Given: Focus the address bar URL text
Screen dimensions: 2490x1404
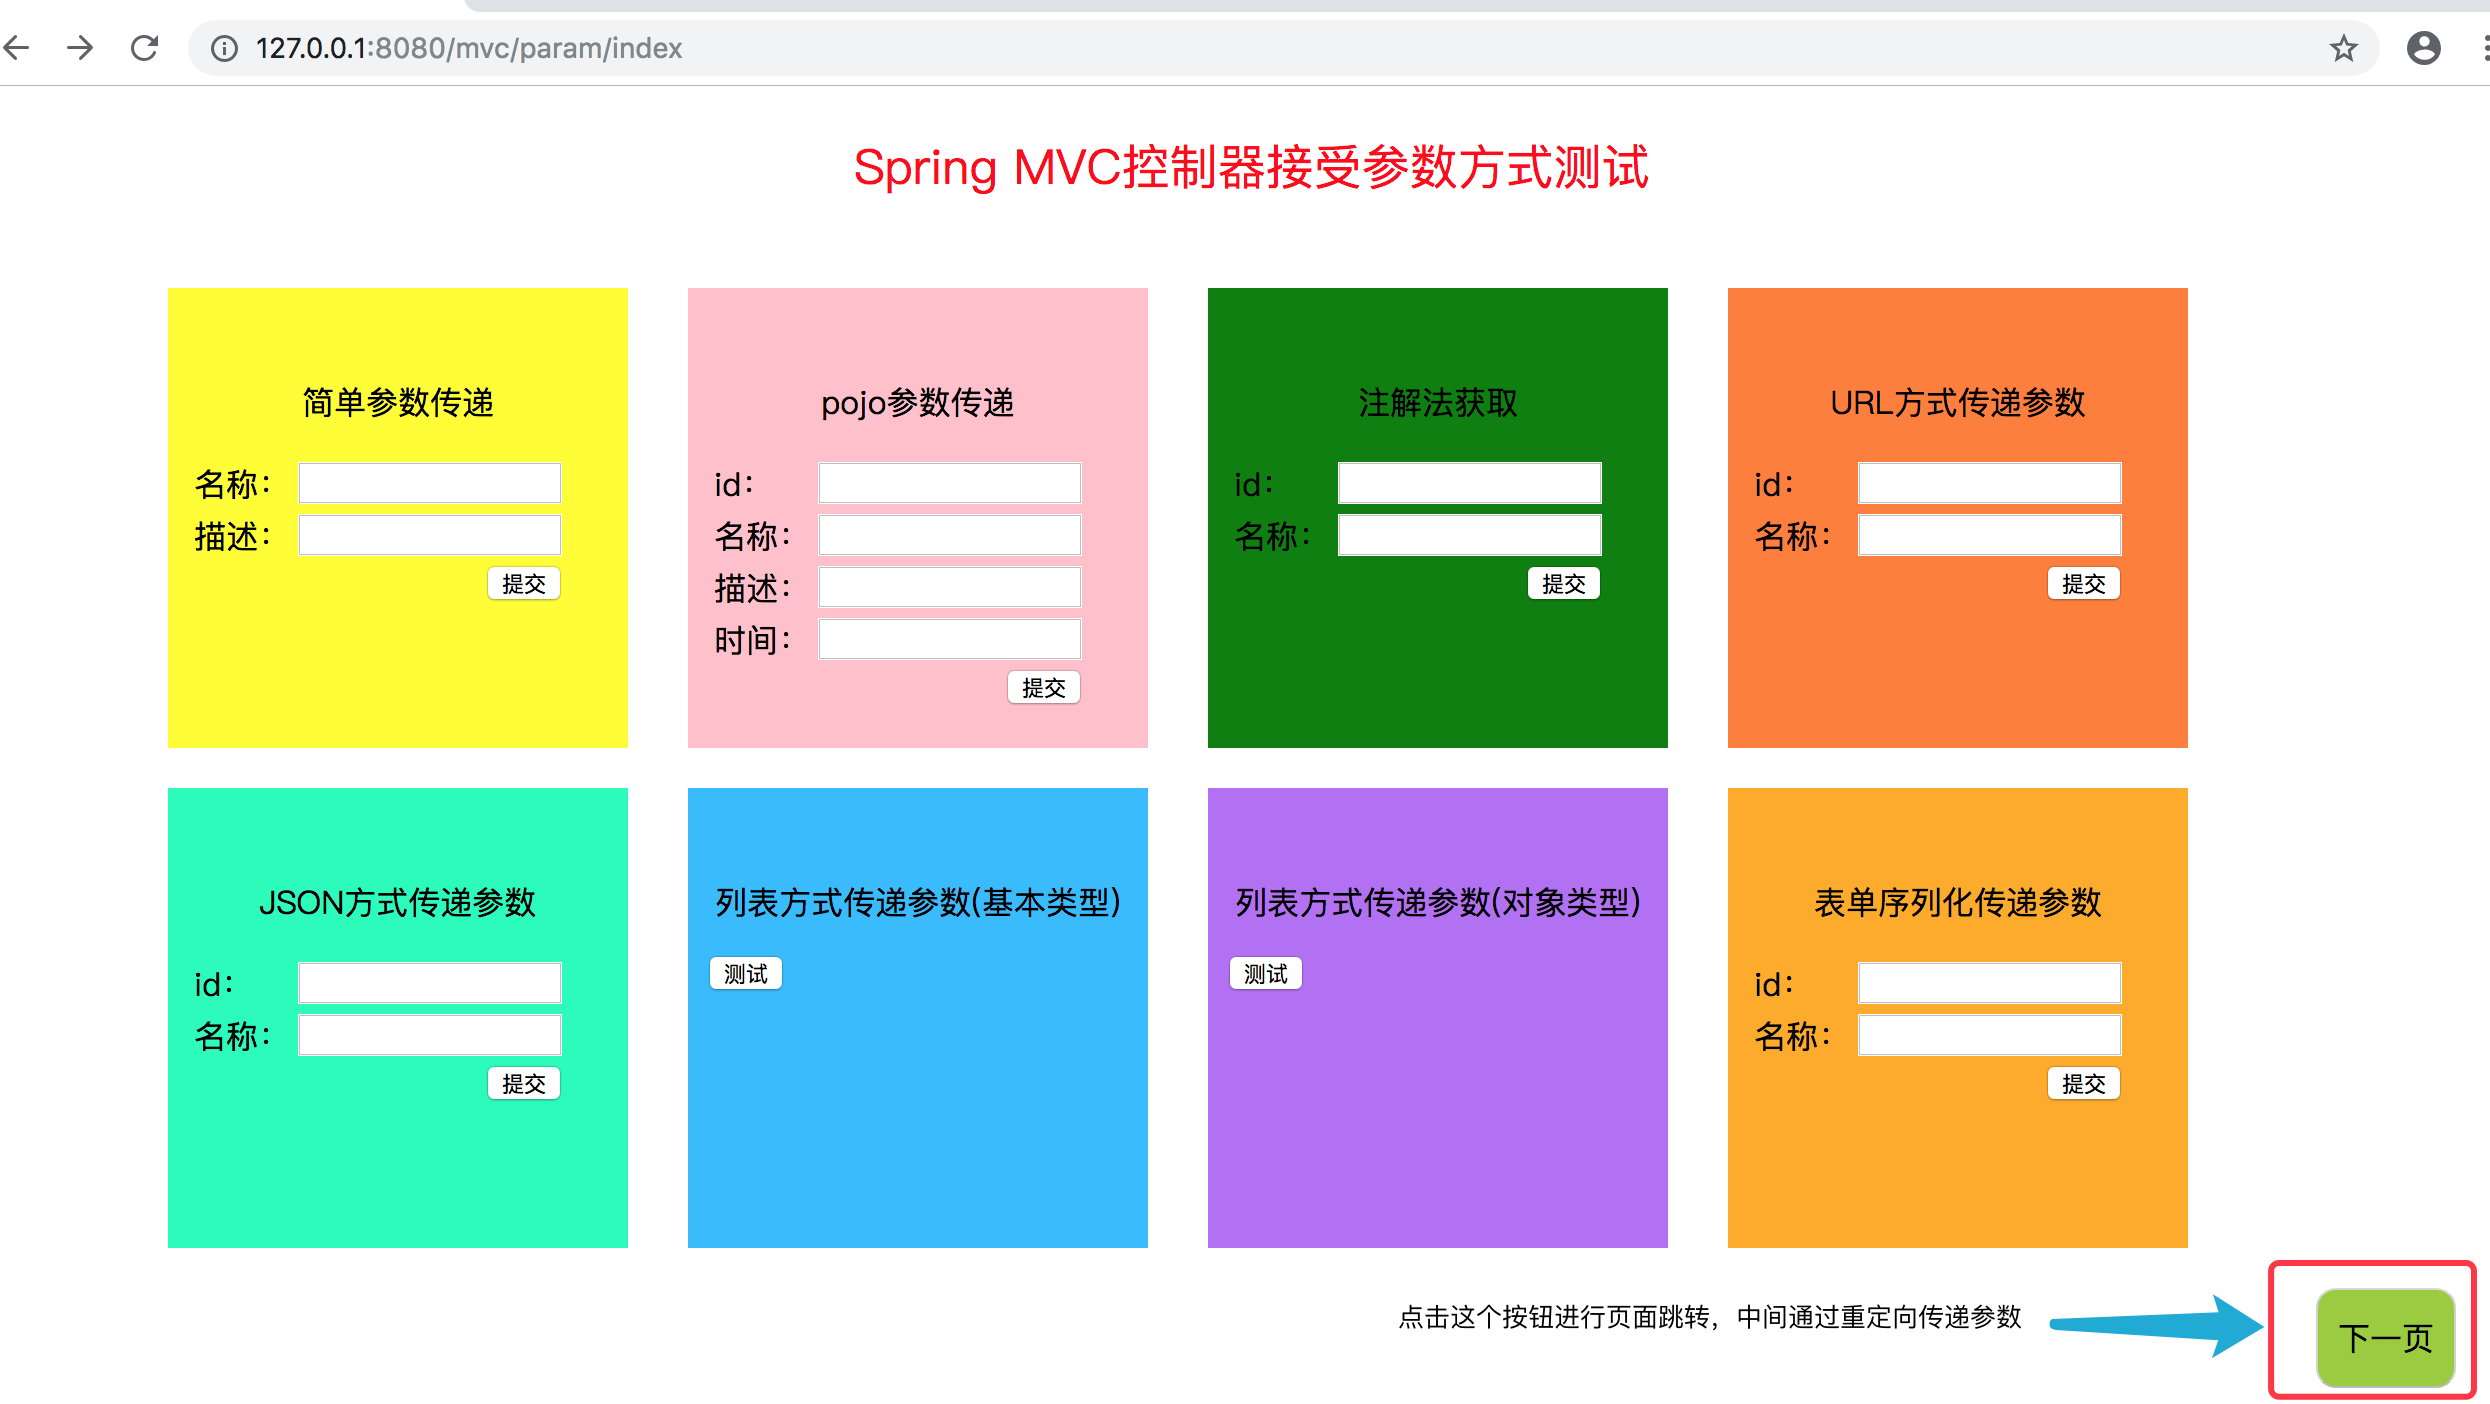Looking at the screenshot, I should 468,48.
